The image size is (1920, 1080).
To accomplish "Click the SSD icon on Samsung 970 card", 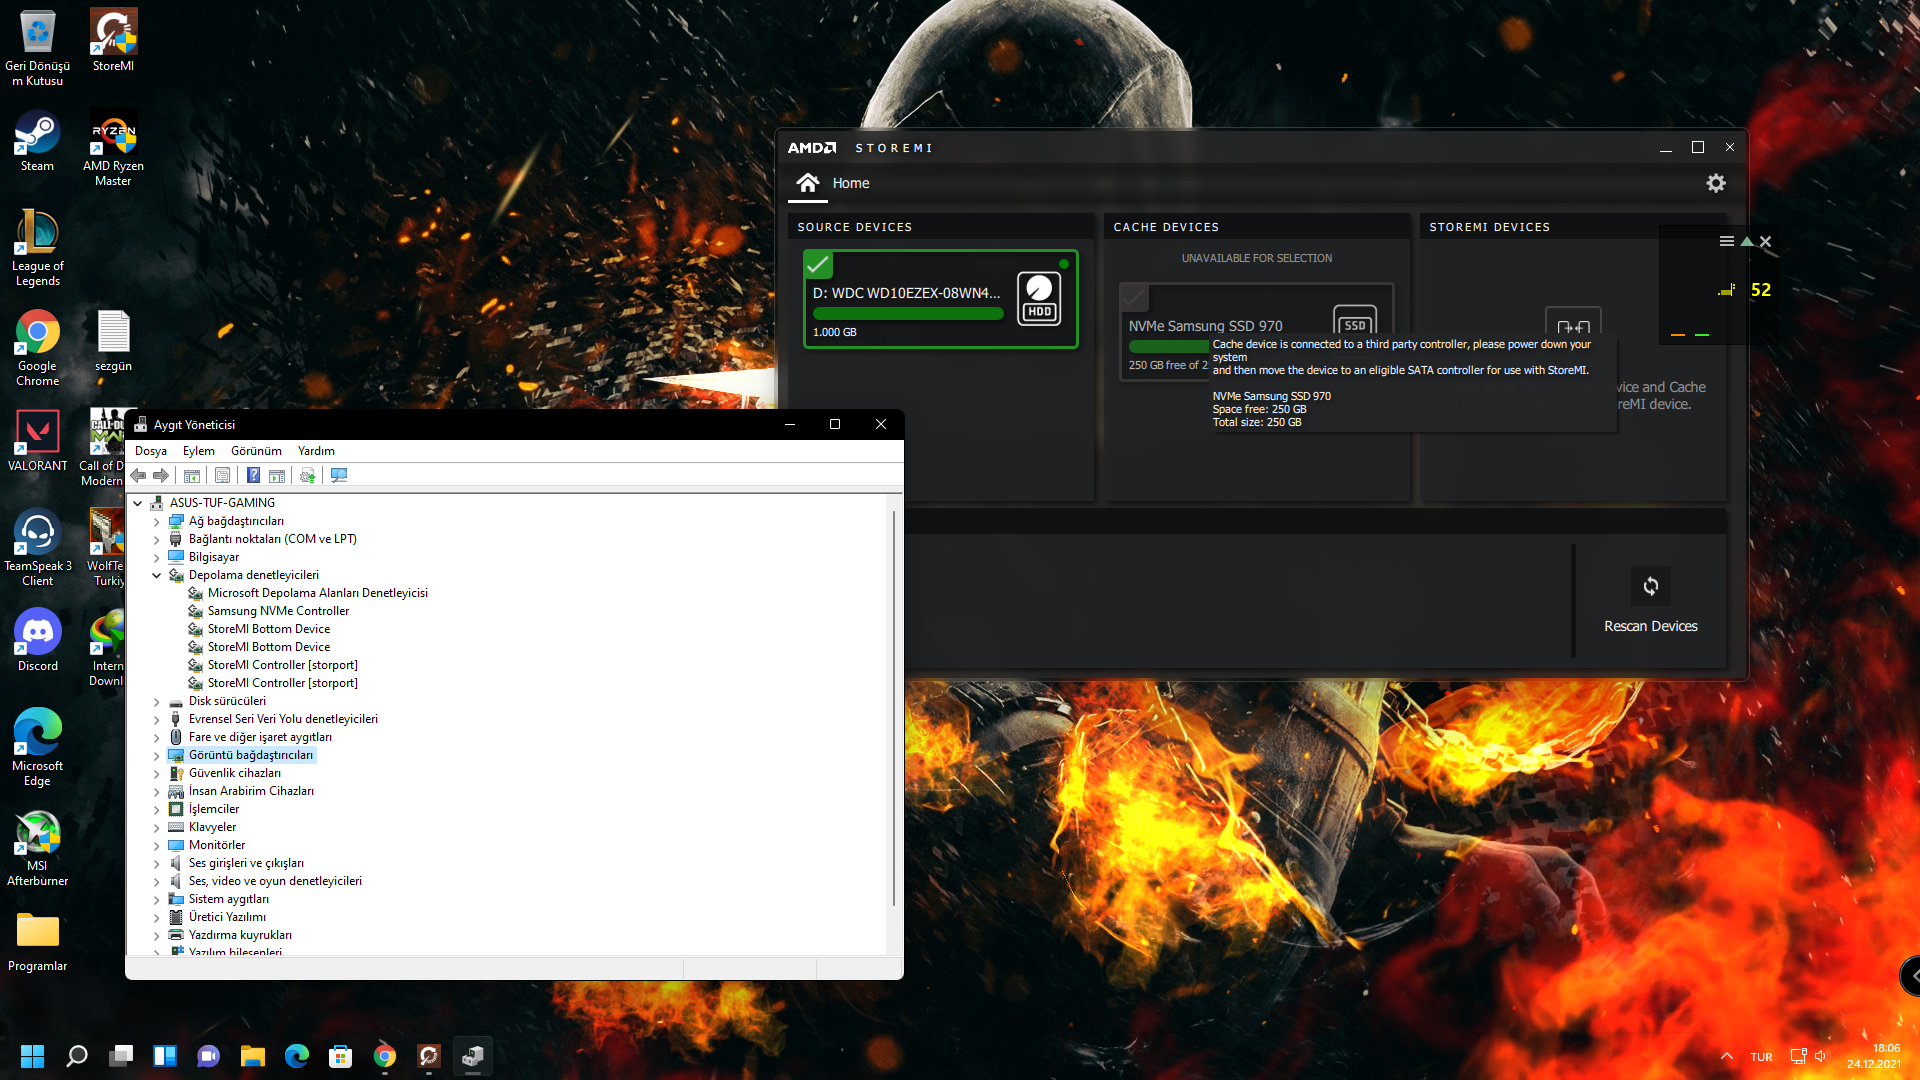I will coord(1355,321).
